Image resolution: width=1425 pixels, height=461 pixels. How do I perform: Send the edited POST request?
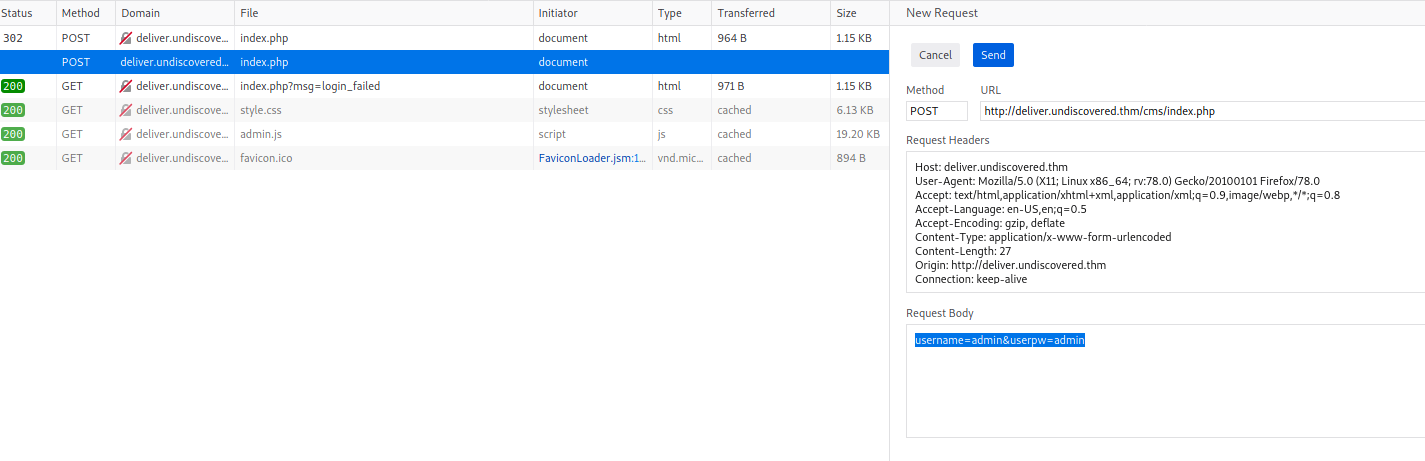(993, 55)
